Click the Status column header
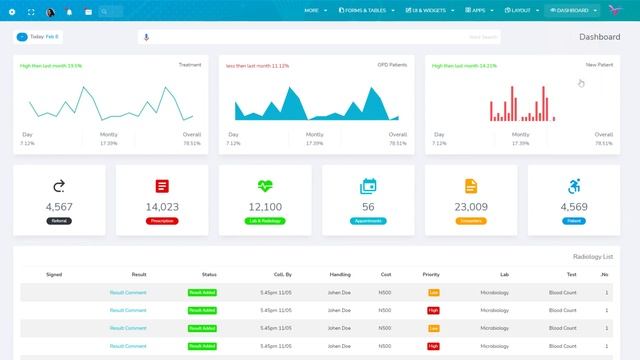The width and height of the screenshot is (640, 360). pyautogui.click(x=209, y=275)
